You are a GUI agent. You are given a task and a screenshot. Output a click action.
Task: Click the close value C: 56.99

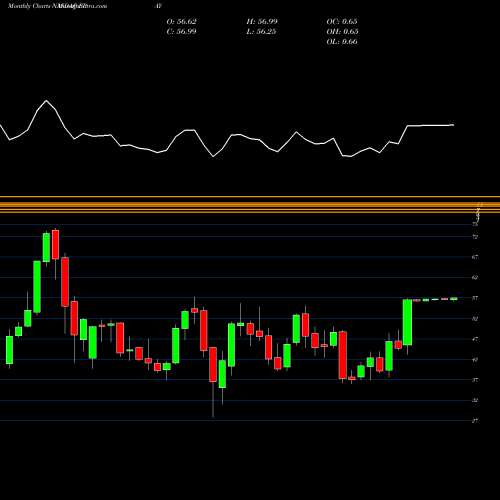click(181, 32)
